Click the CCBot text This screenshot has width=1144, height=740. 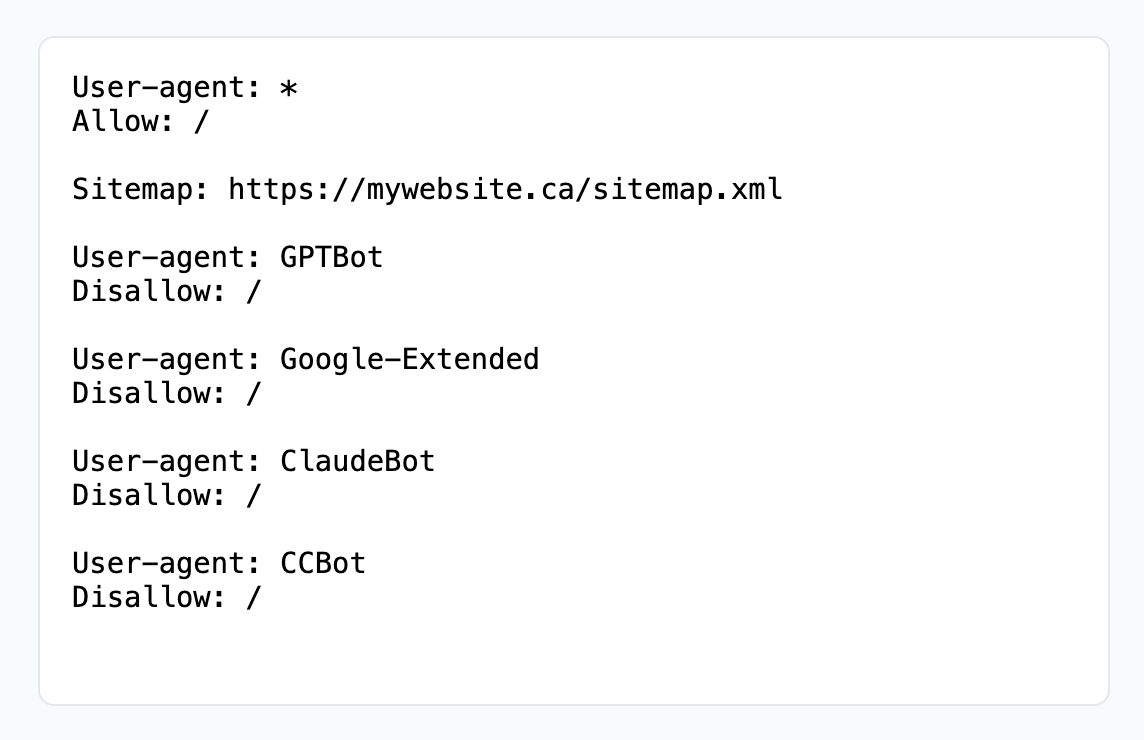click(322, 563)
